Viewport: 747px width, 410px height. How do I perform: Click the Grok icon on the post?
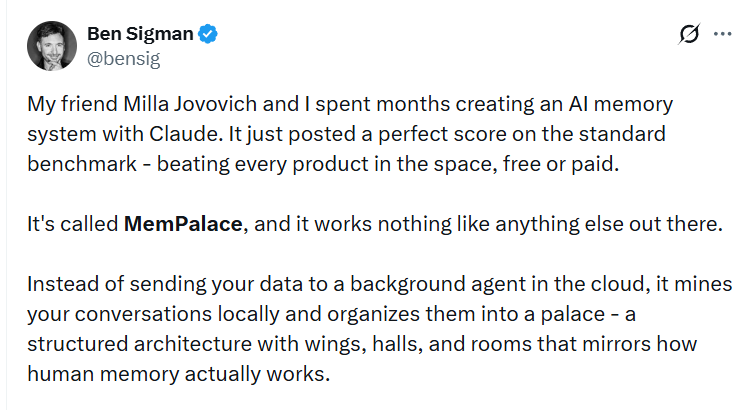(688, 34)
